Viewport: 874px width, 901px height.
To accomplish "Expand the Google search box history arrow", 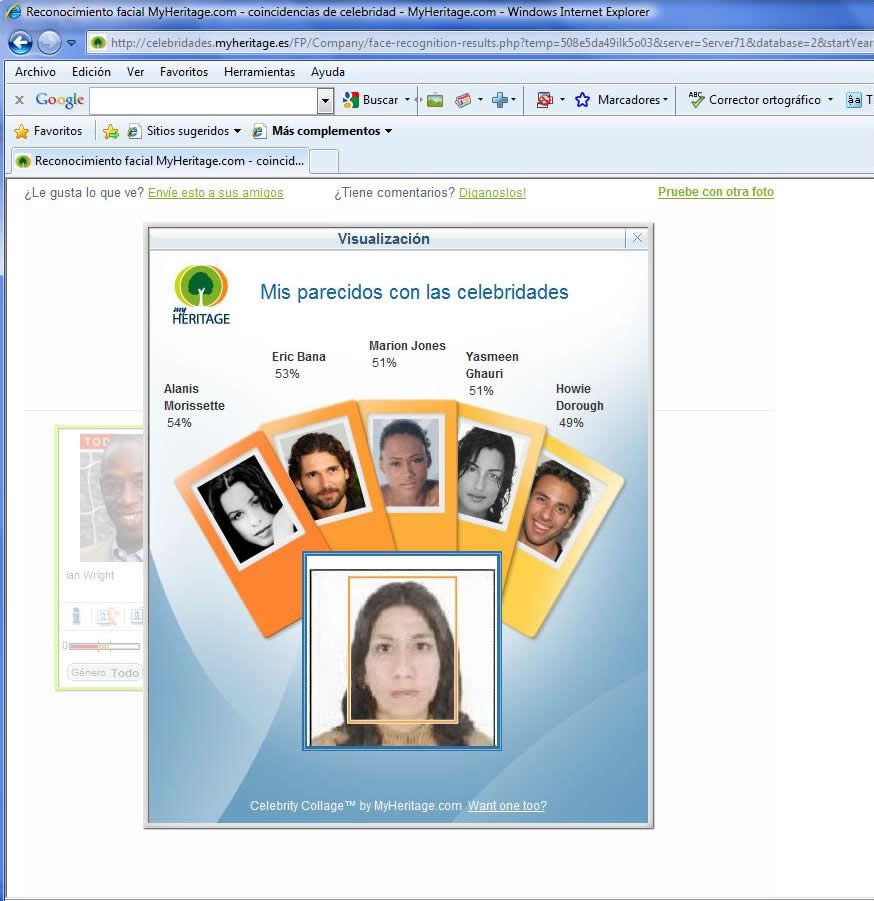I will click(325, 101).
